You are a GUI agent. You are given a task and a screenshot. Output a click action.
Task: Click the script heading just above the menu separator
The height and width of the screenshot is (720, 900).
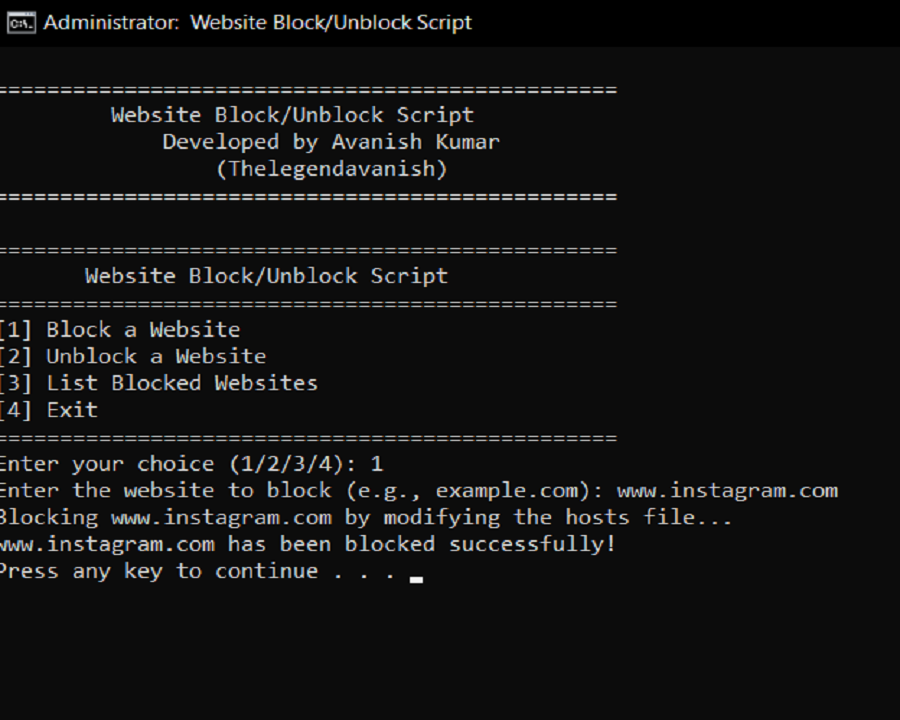click(x=266, y=276)
